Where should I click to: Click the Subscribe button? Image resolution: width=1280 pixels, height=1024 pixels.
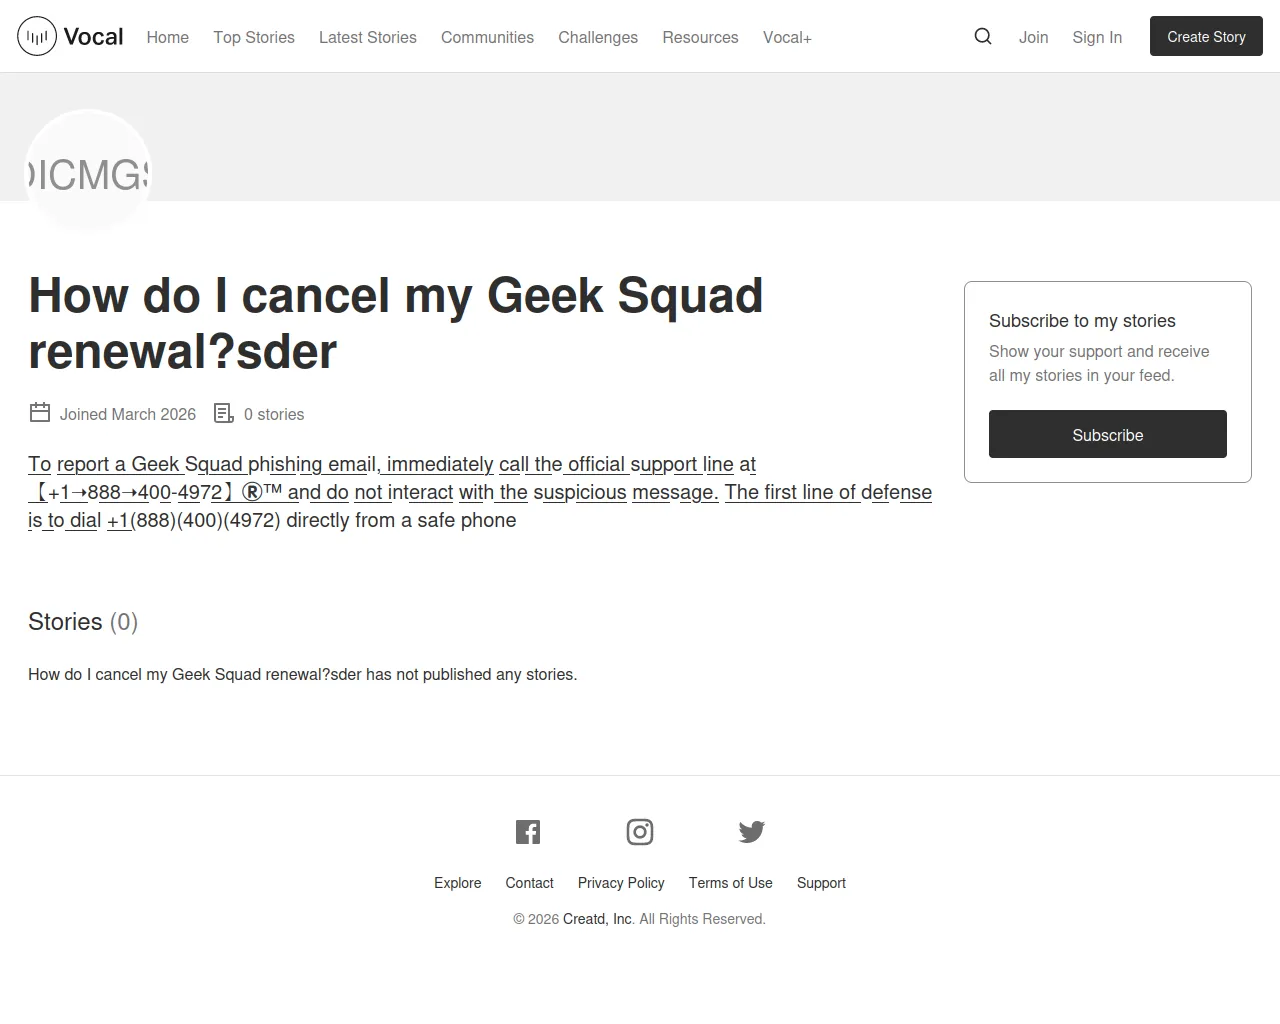click(x=1108, y=434)
